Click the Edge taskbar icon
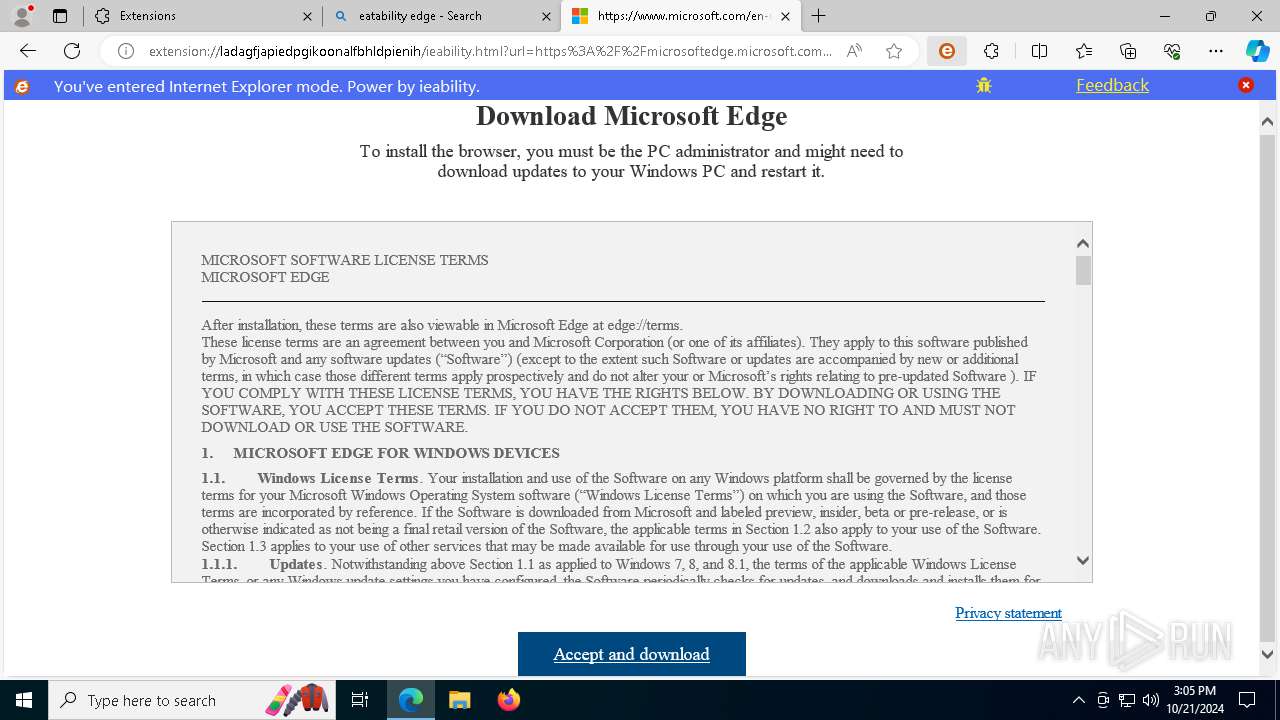Screen dimensions: 1280x720 (x=411, y=700)
